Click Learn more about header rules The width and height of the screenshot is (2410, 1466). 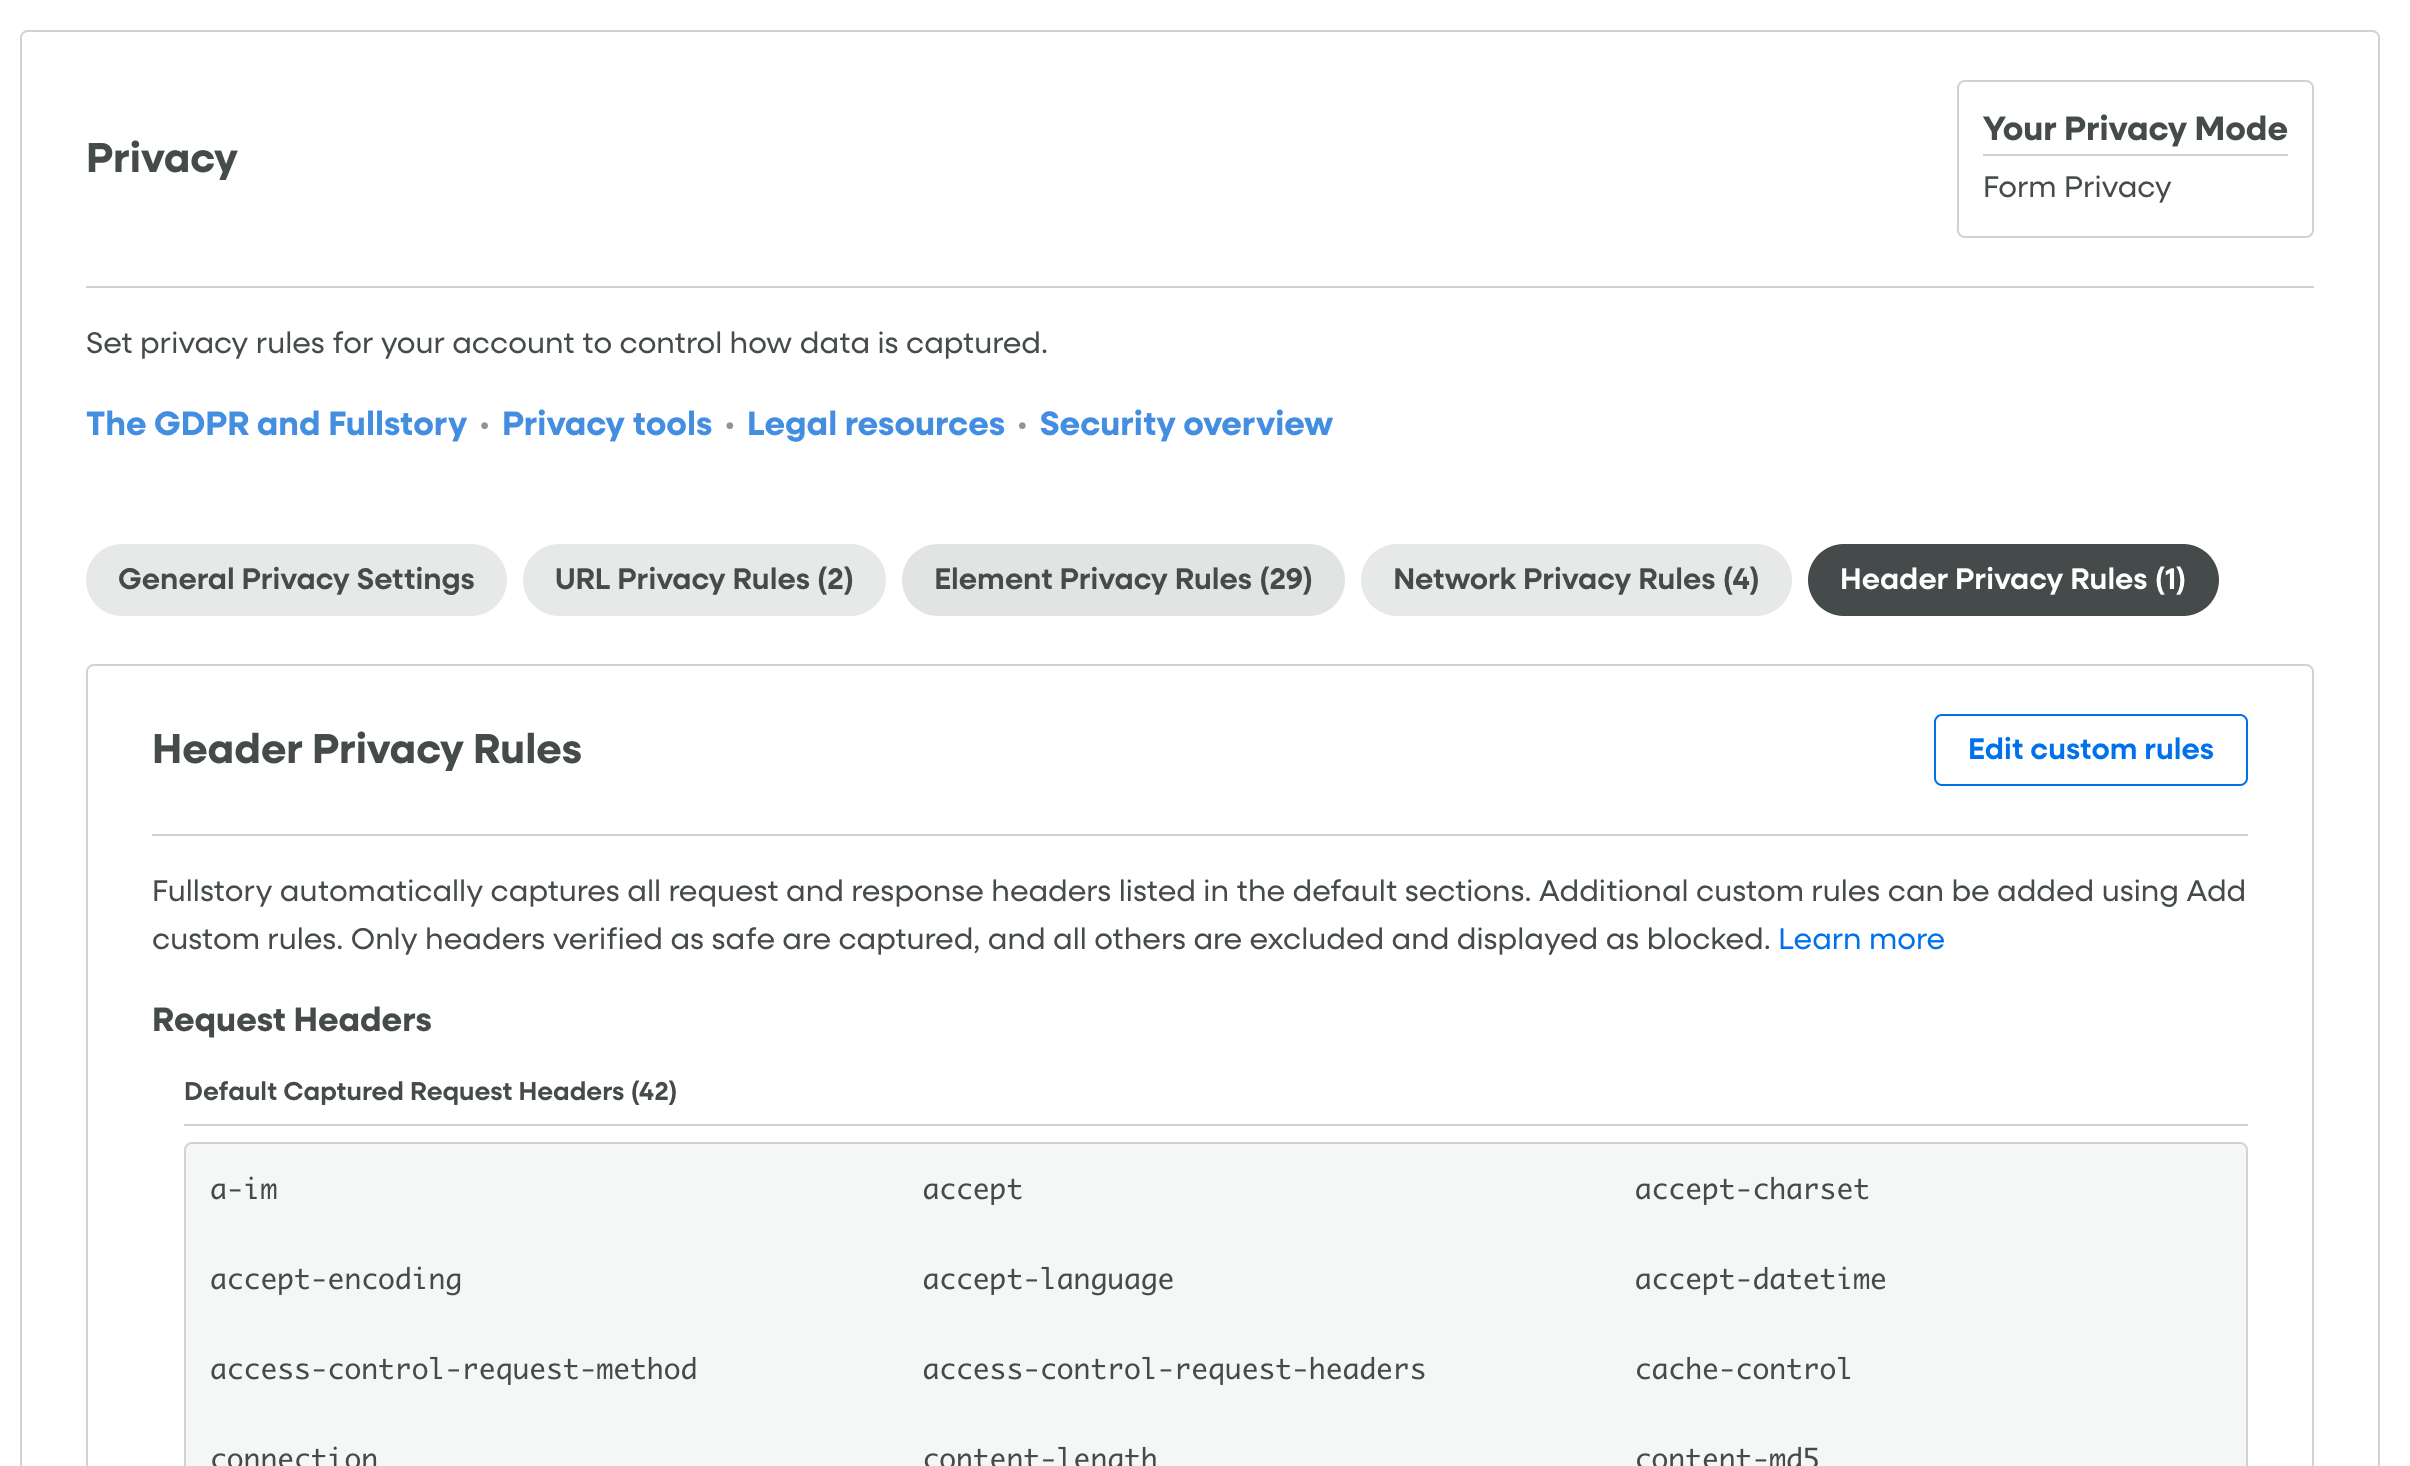click(x=1860, y=938)
